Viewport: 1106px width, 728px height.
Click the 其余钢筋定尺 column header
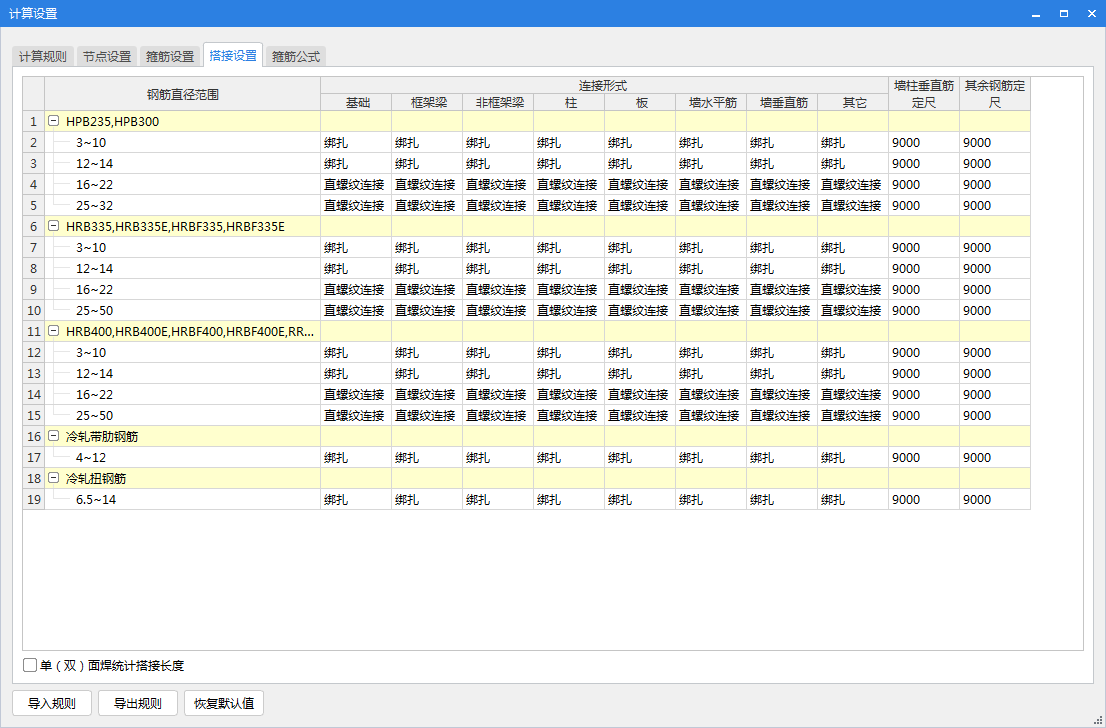pyautogui.click(x=995, y=94)
